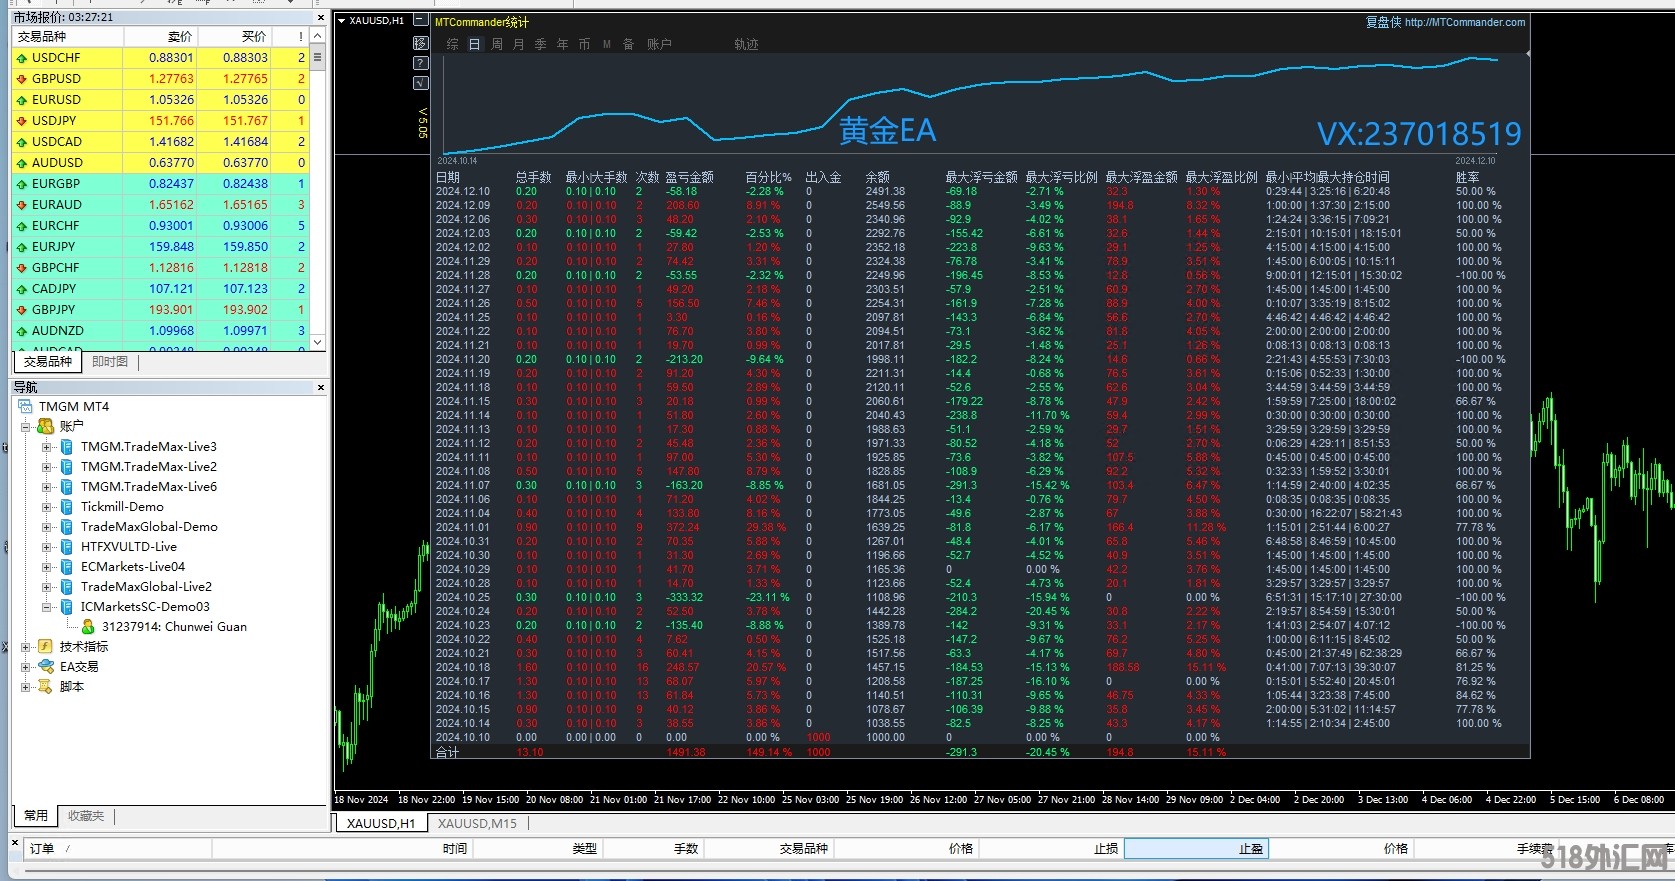The height and width of the screenshot is (881, 1675).
Task: Select the XAUUSD,H1 chart tab
Action: (x=381, y=824)
